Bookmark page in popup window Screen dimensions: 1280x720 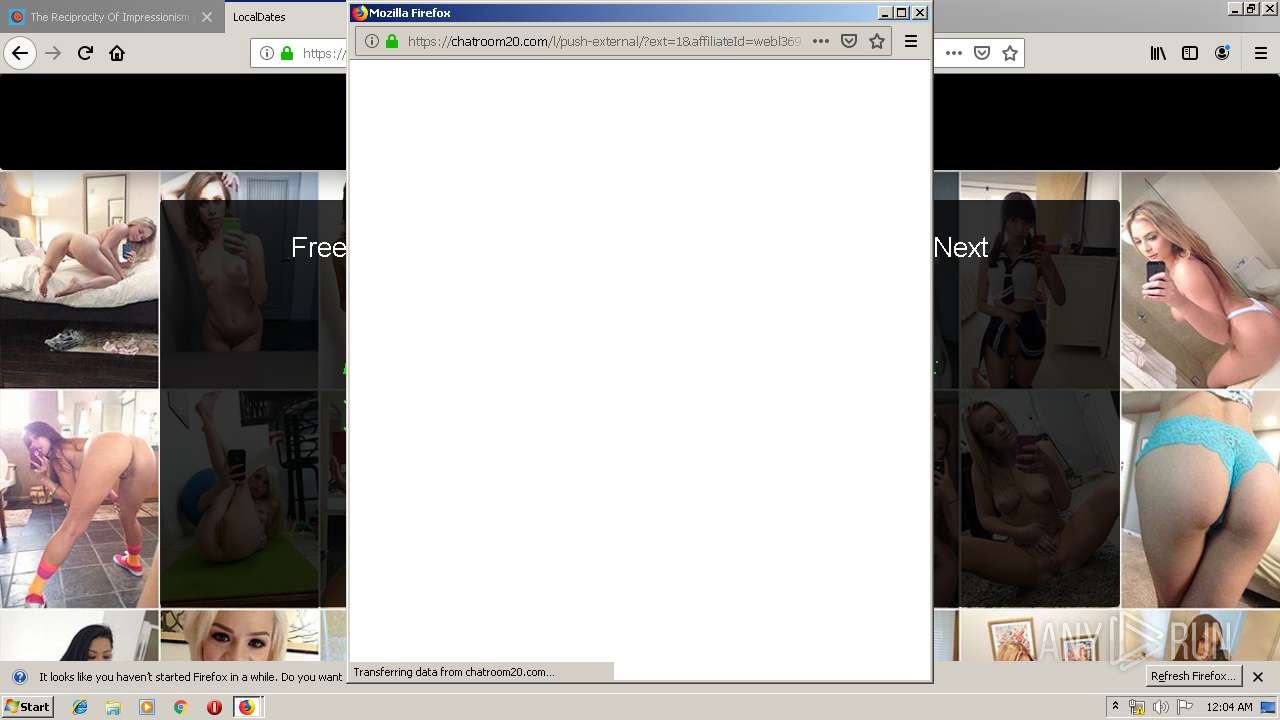click(877, 41)
